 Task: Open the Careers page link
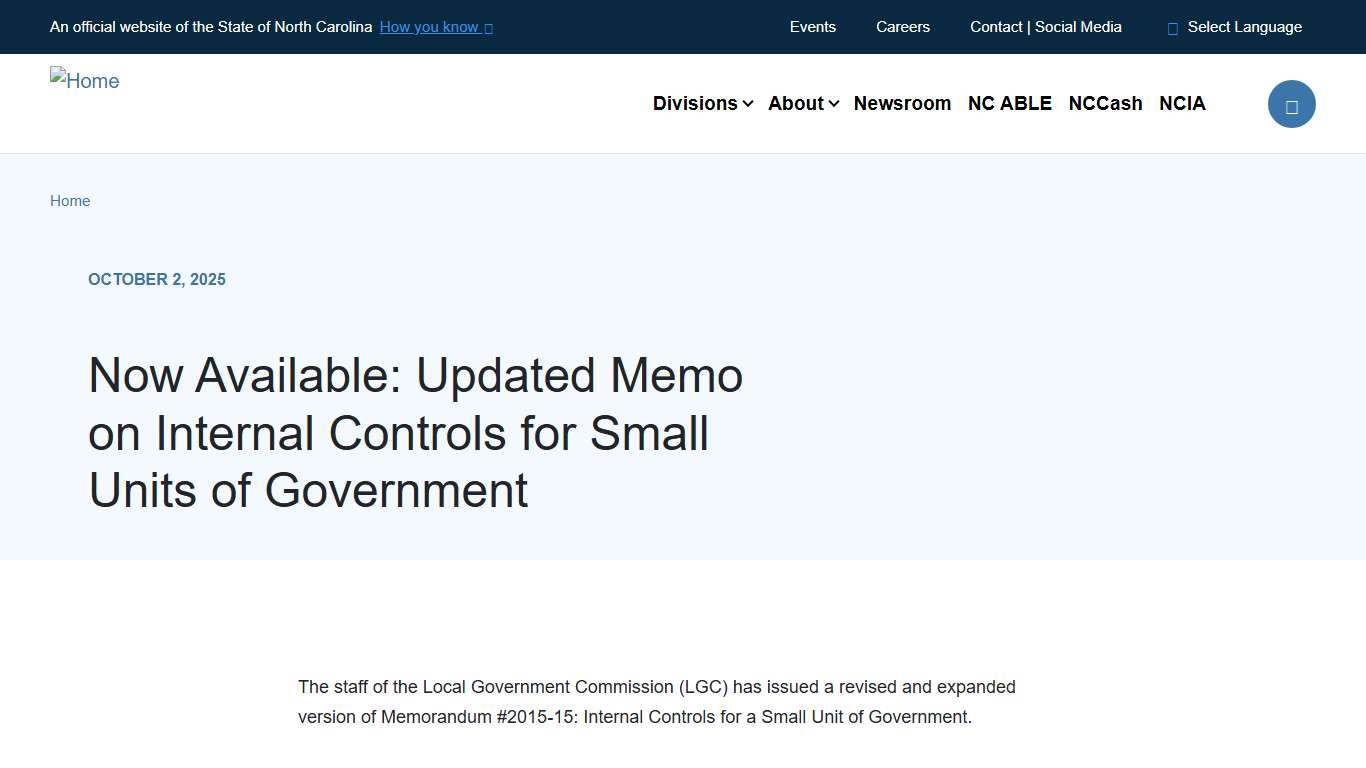click(x=902, y=27)
